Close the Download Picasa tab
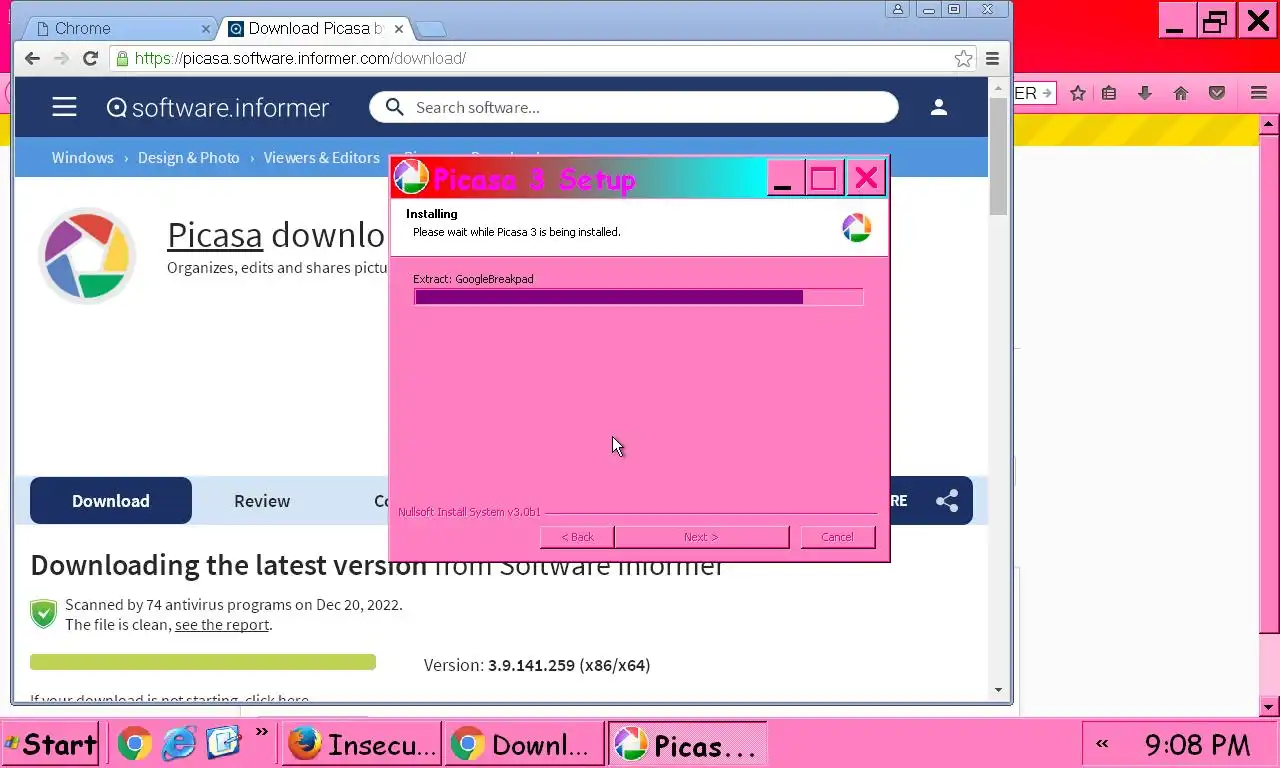 (401, 29)
